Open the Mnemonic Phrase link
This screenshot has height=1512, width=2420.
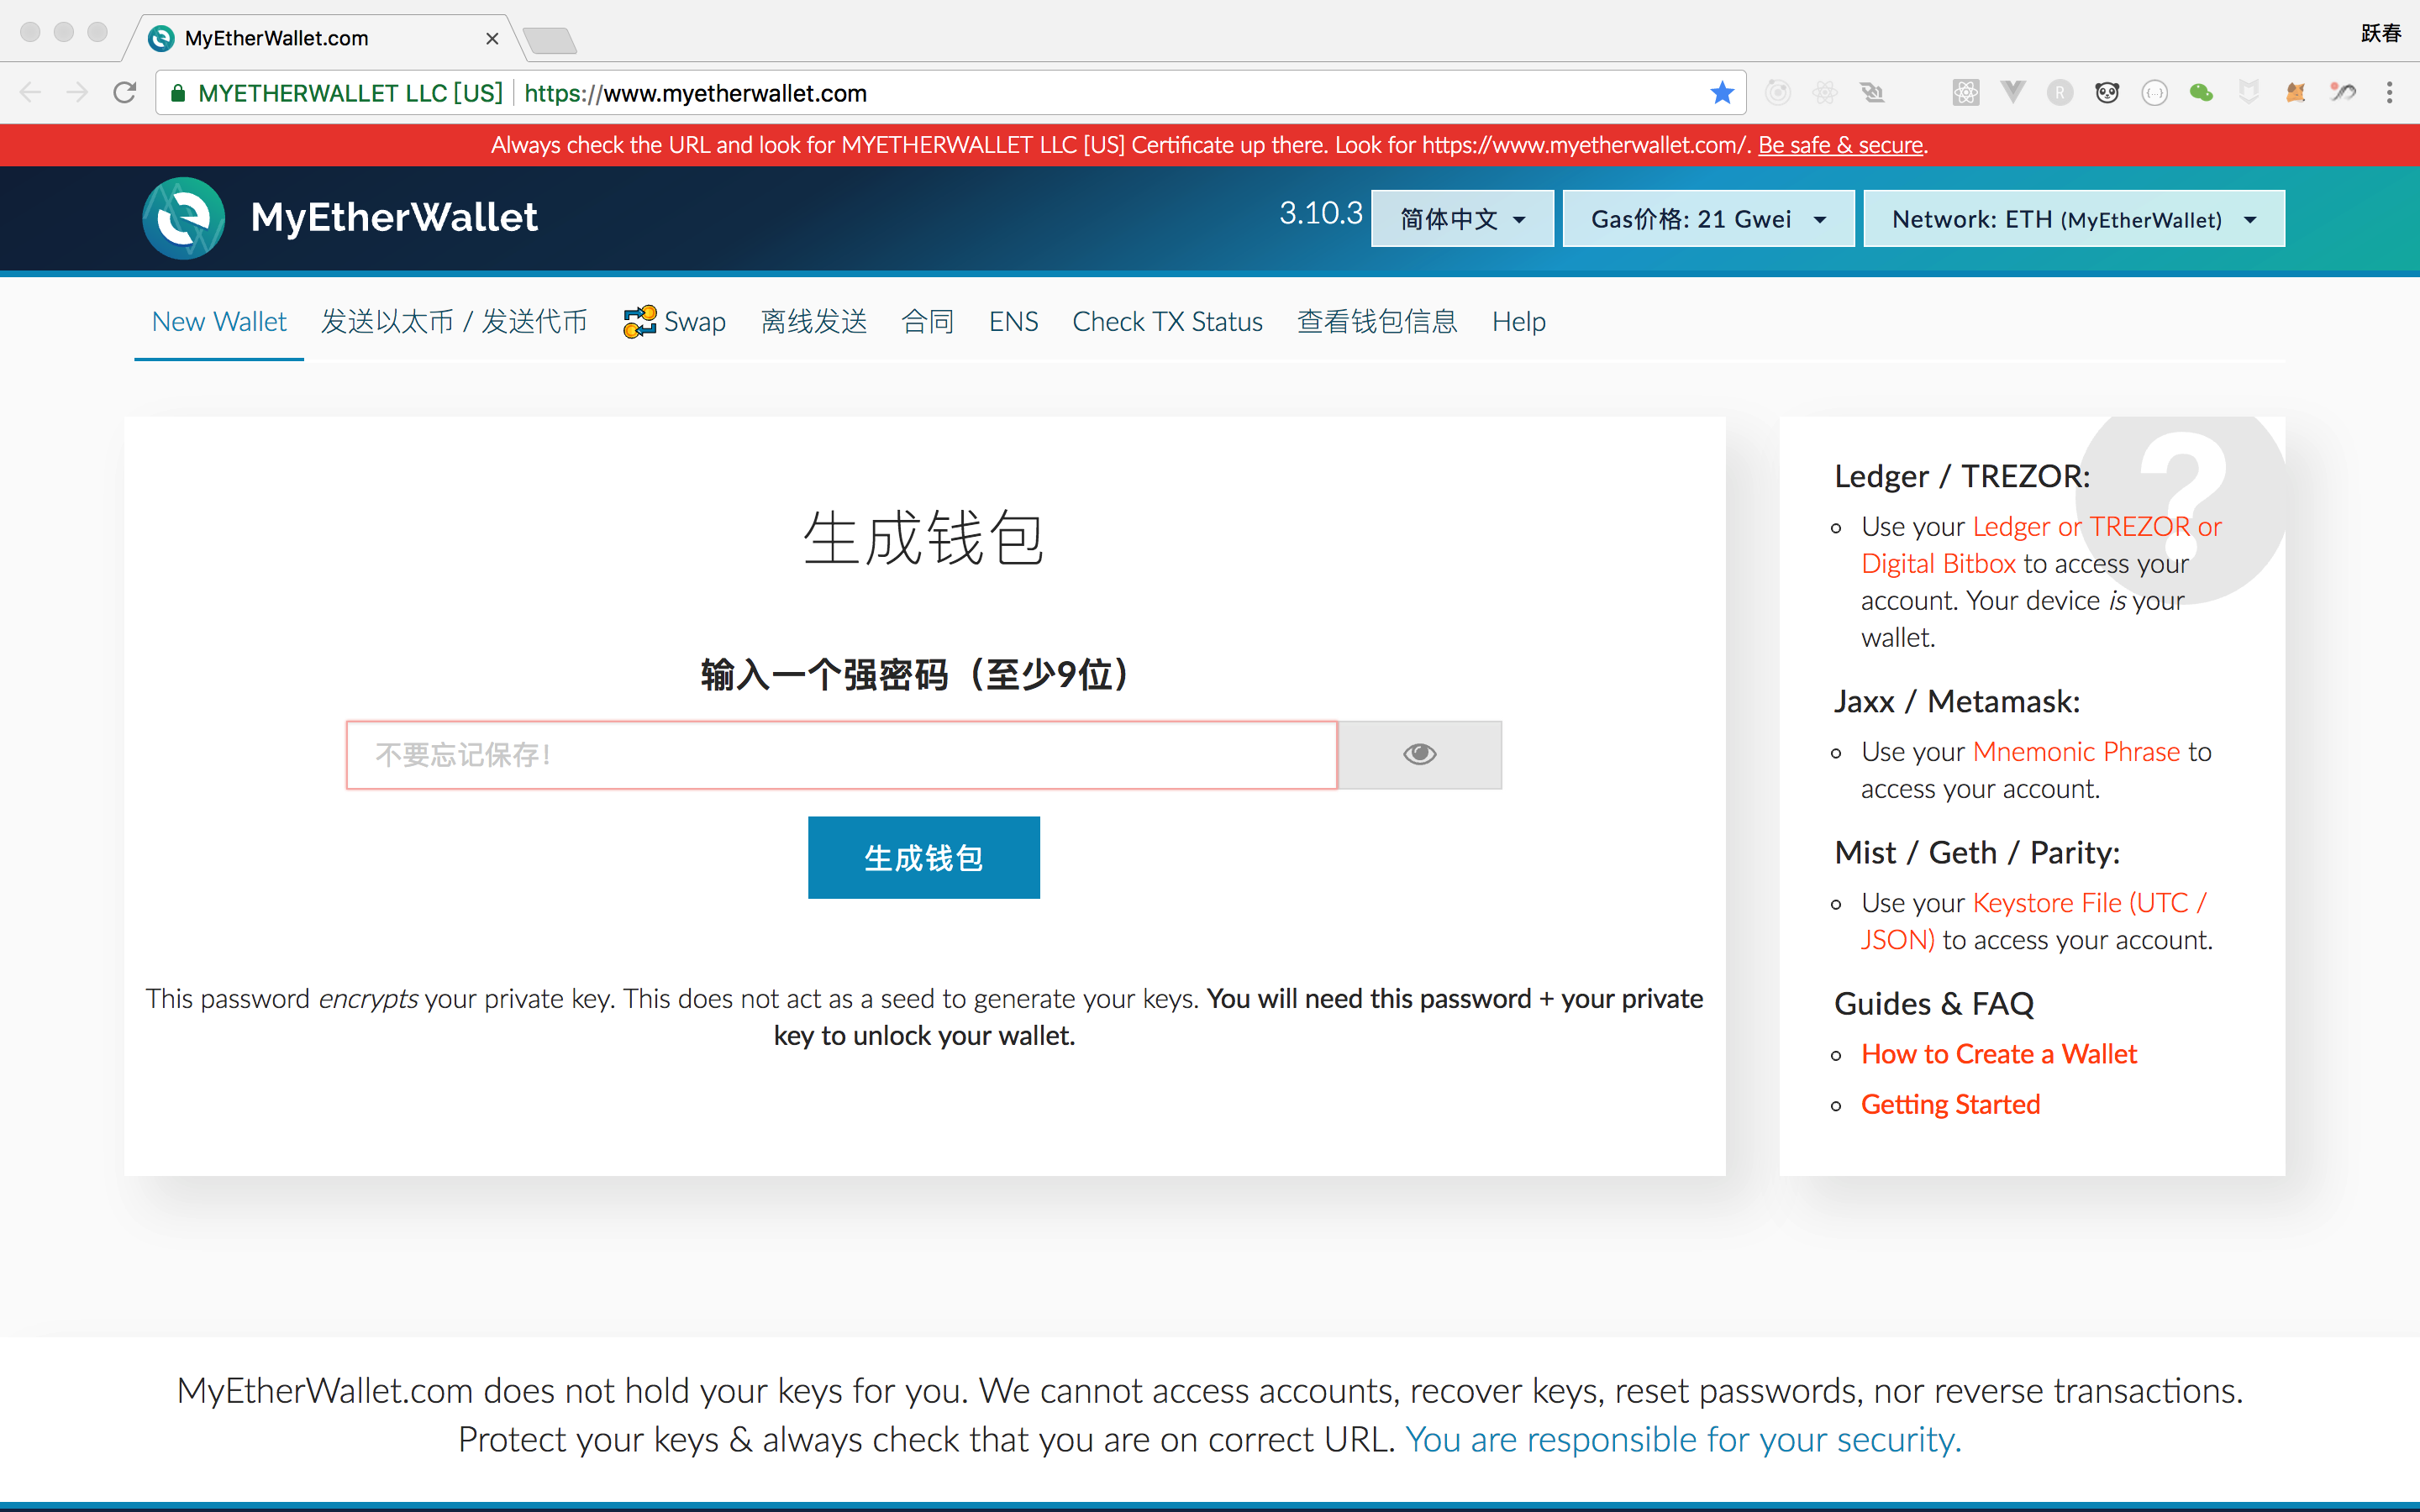click(2076, 752)
